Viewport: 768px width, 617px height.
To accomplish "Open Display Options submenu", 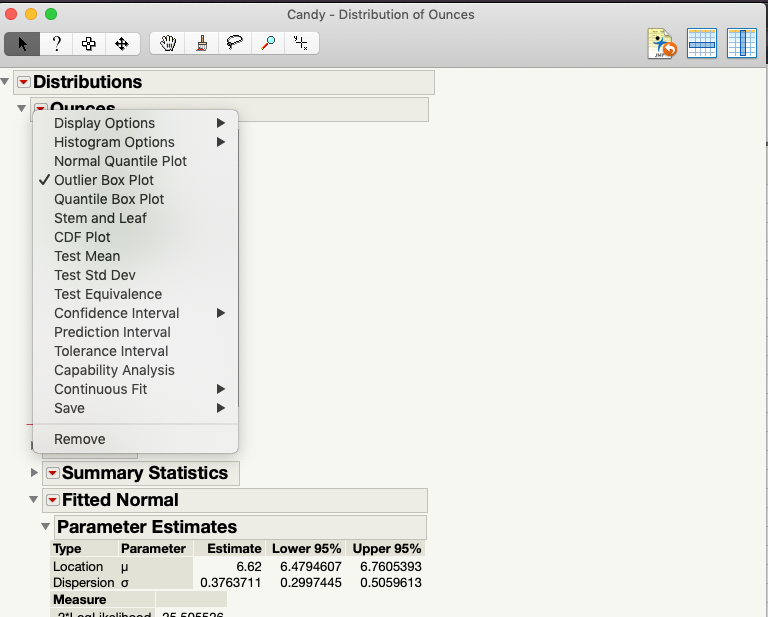I will (135, 123).
